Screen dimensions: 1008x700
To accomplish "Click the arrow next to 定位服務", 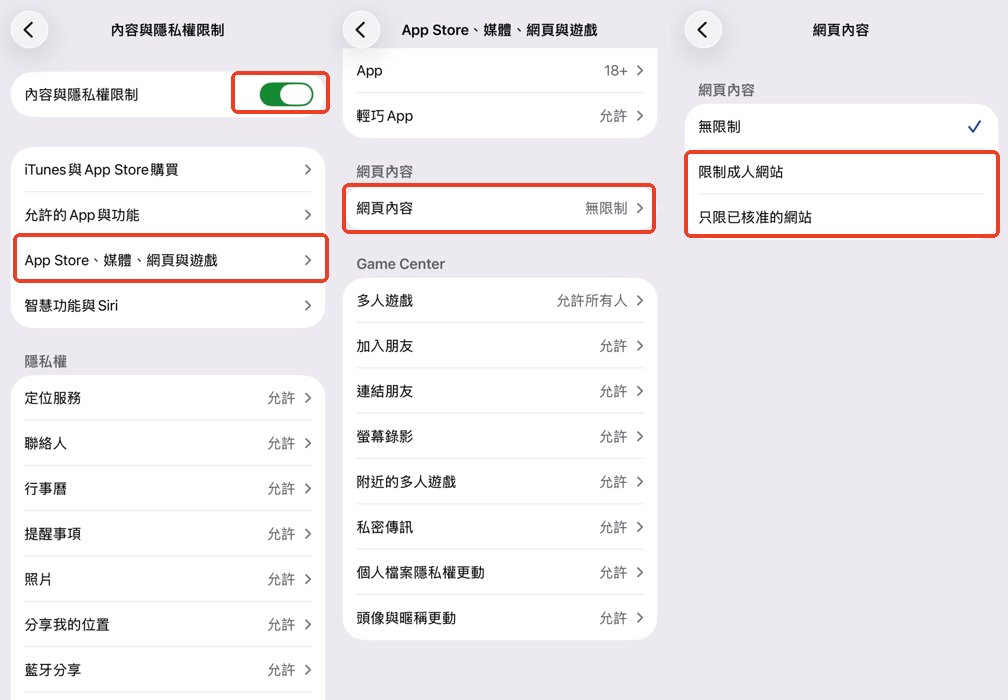I will click(x=308, y=398).
